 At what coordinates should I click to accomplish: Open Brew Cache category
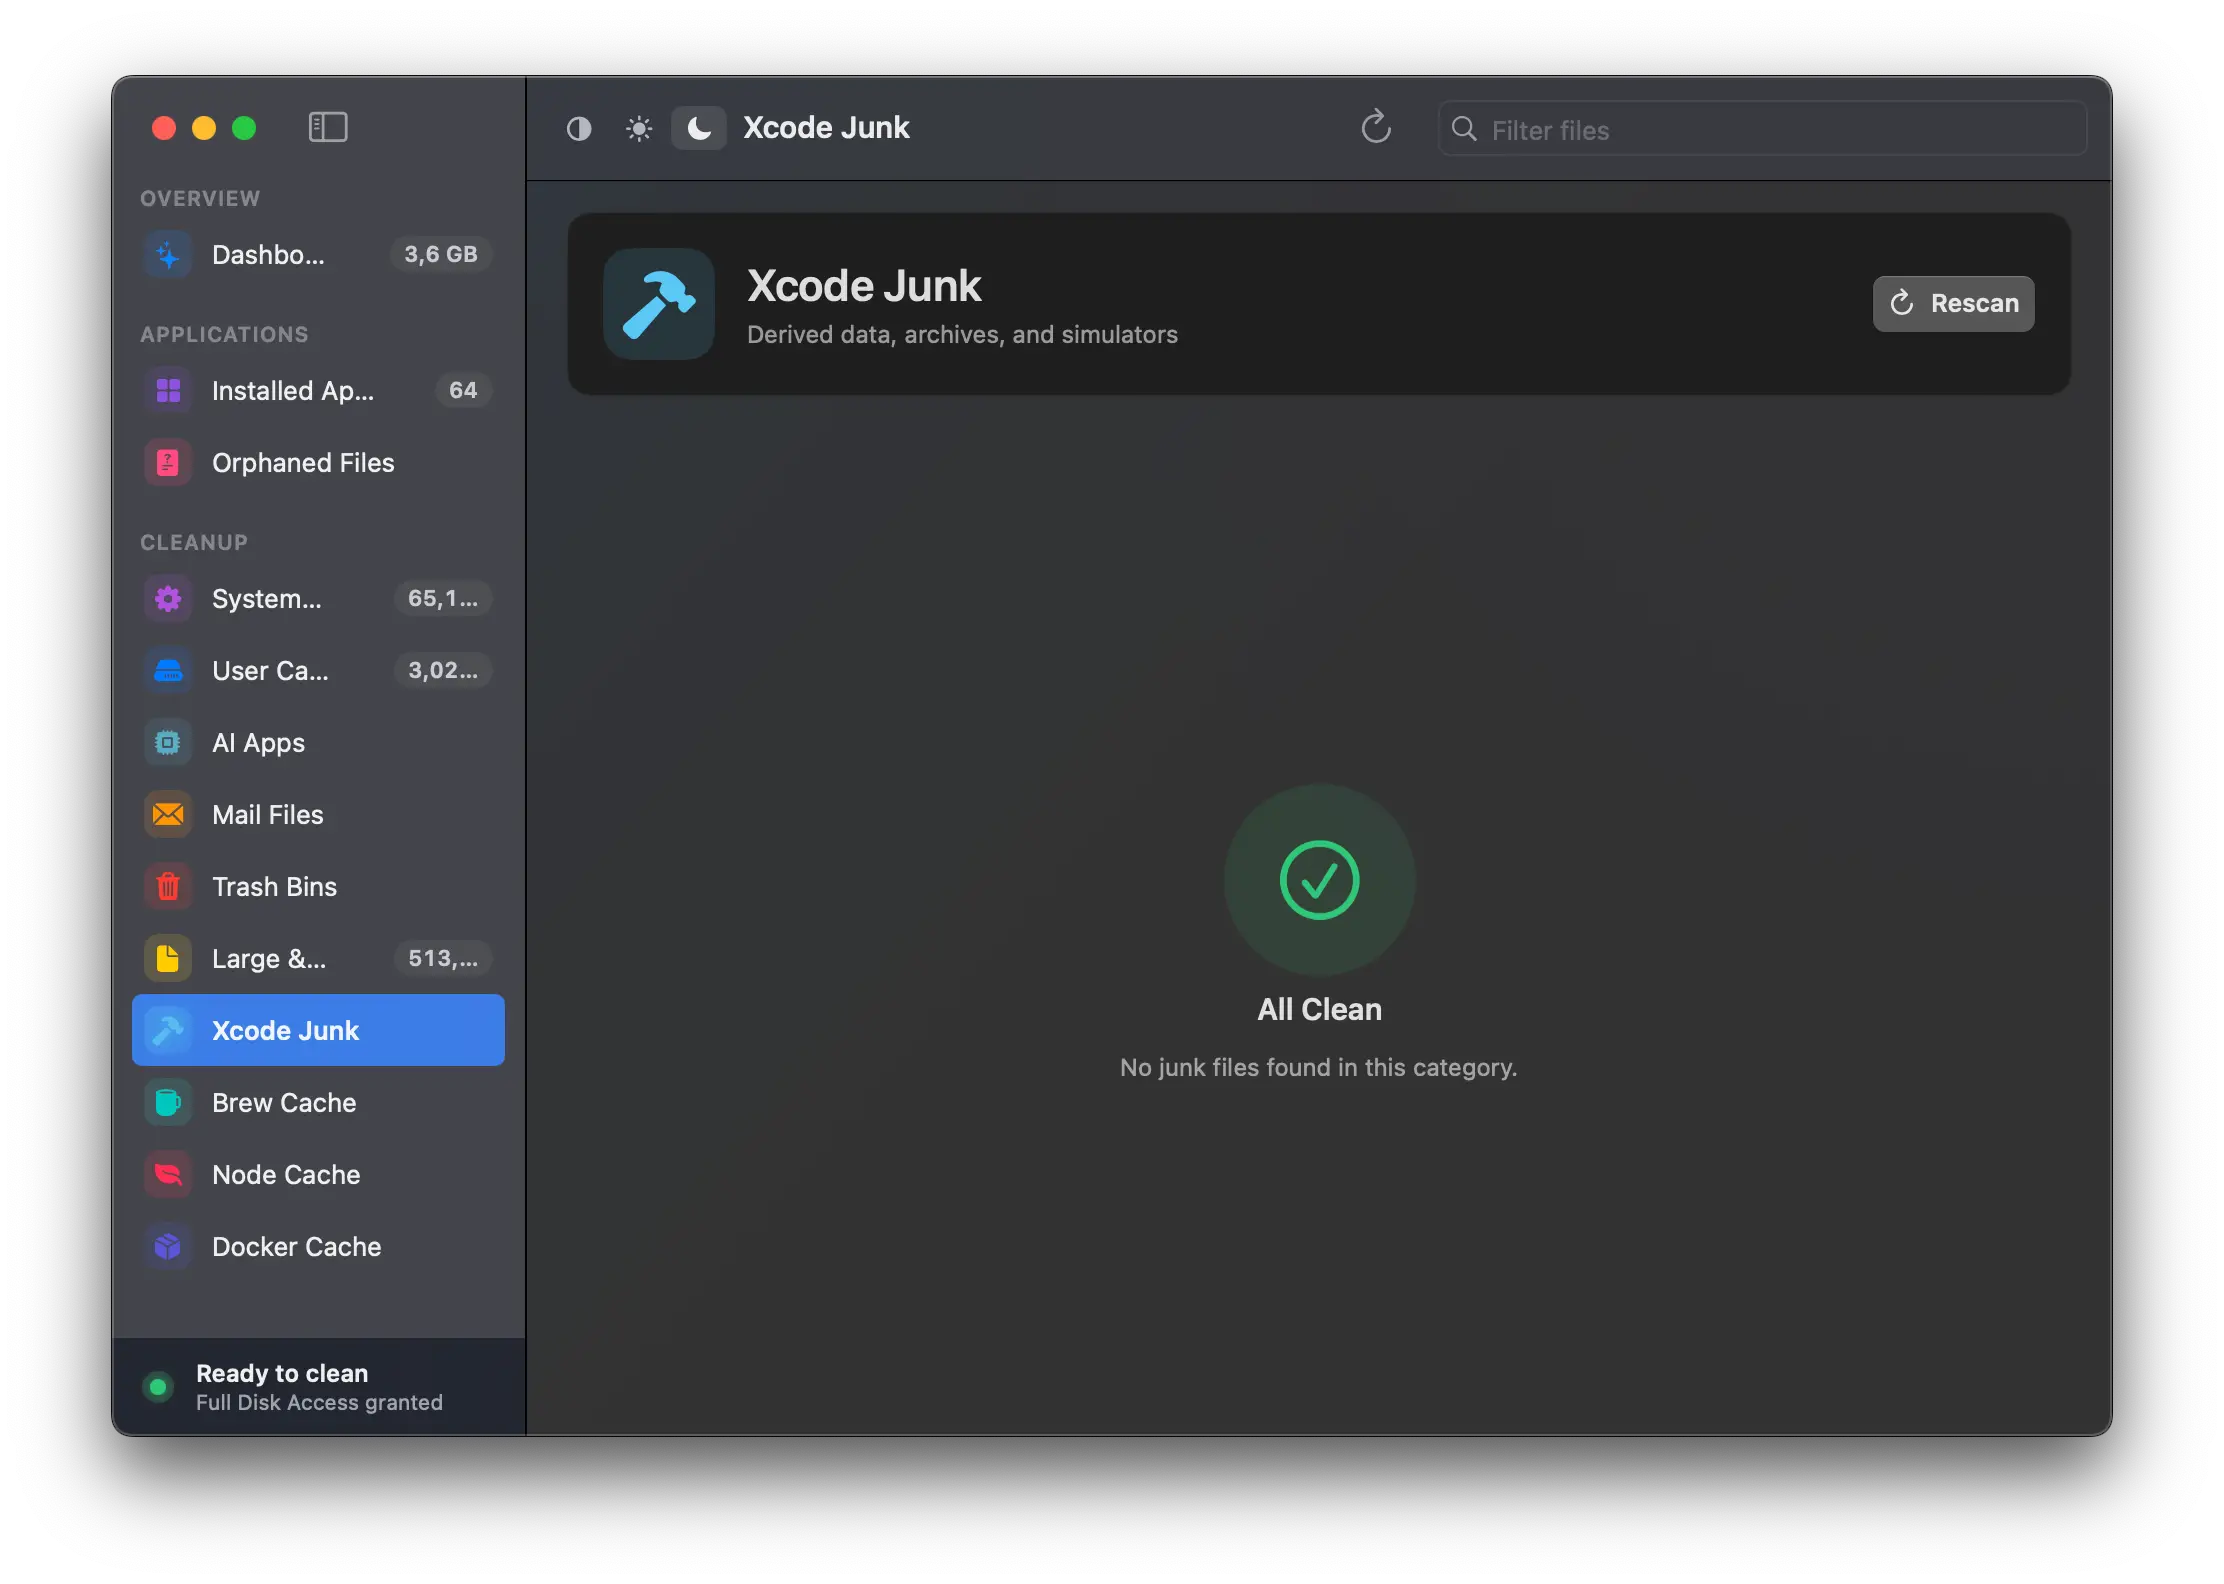pos(318,1102)
